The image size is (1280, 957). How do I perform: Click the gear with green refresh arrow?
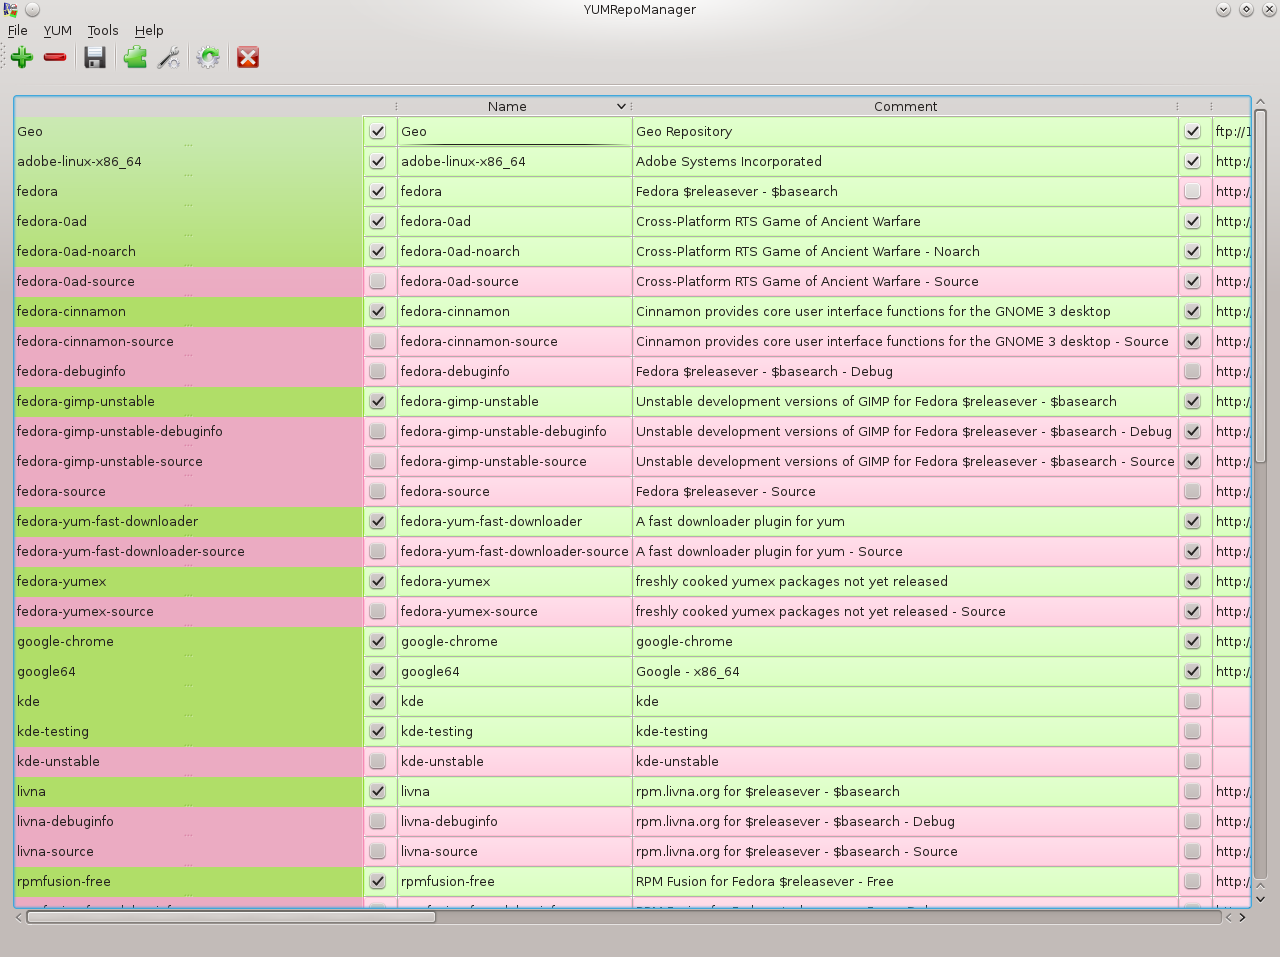[208, 58]
